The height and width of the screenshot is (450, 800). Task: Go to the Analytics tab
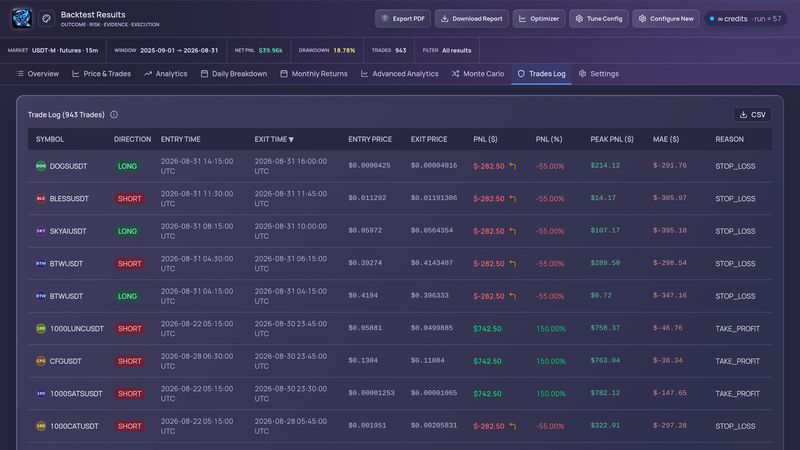pyautogui.click(x=166, y=74)
